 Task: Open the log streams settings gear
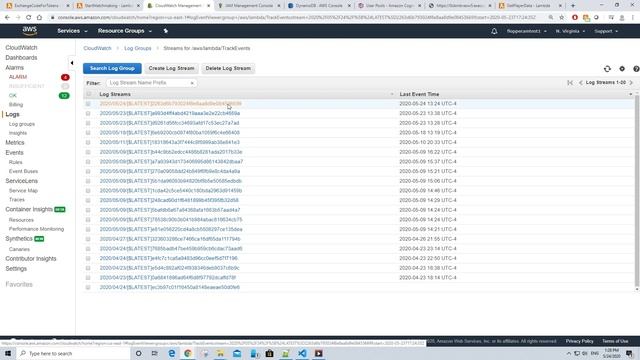622,69
